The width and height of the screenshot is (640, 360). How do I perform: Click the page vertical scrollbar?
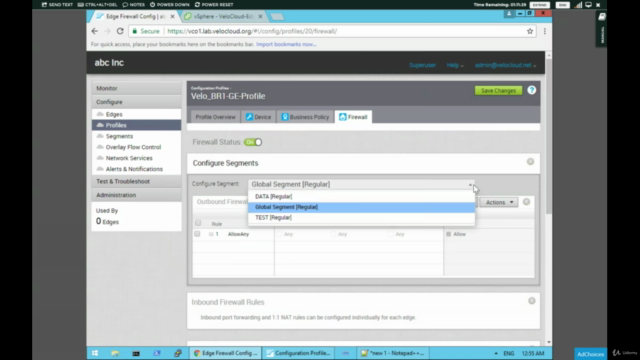click(x=549, y=136)
